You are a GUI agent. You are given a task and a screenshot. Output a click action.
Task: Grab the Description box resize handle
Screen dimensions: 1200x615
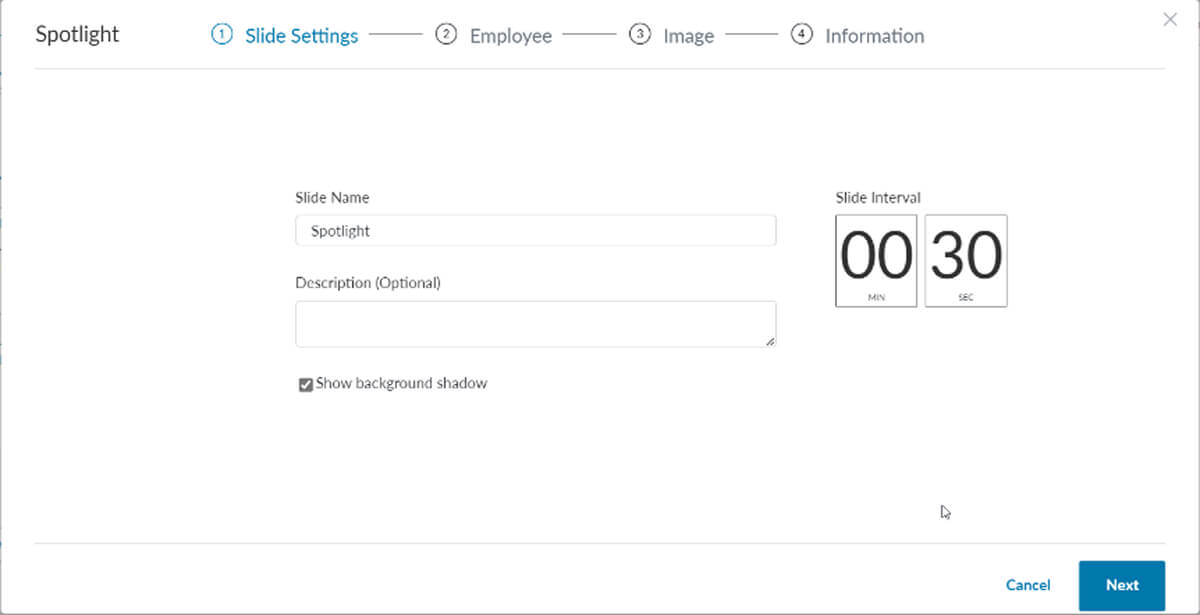coord(770,341)
